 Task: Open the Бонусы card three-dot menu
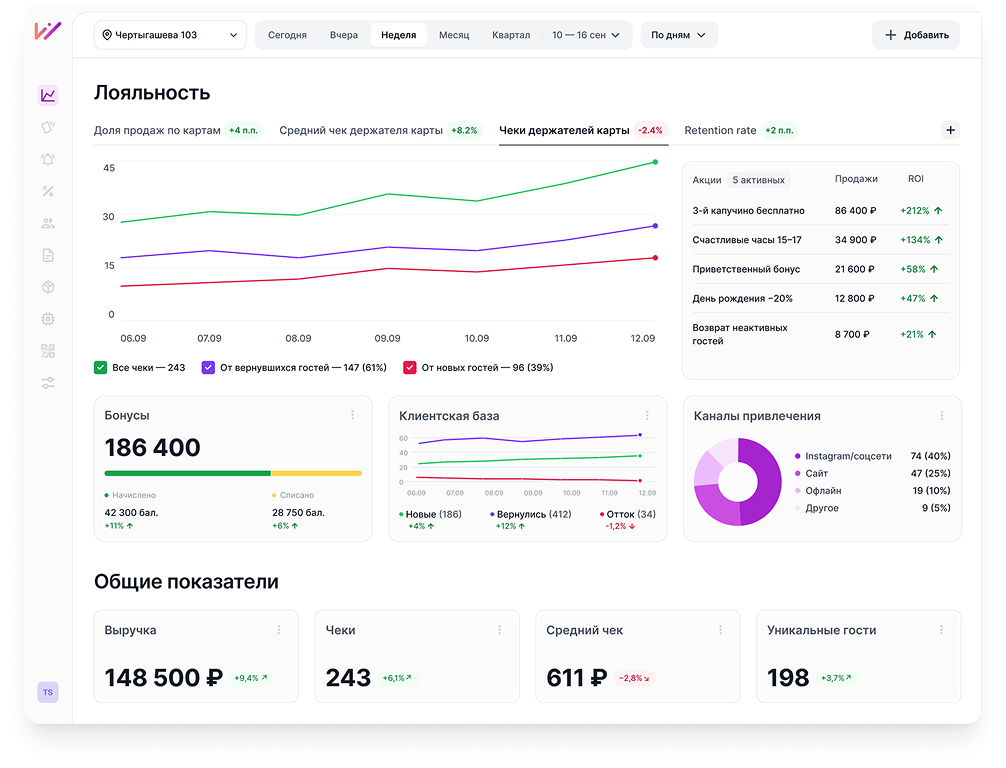click(353, 415)
